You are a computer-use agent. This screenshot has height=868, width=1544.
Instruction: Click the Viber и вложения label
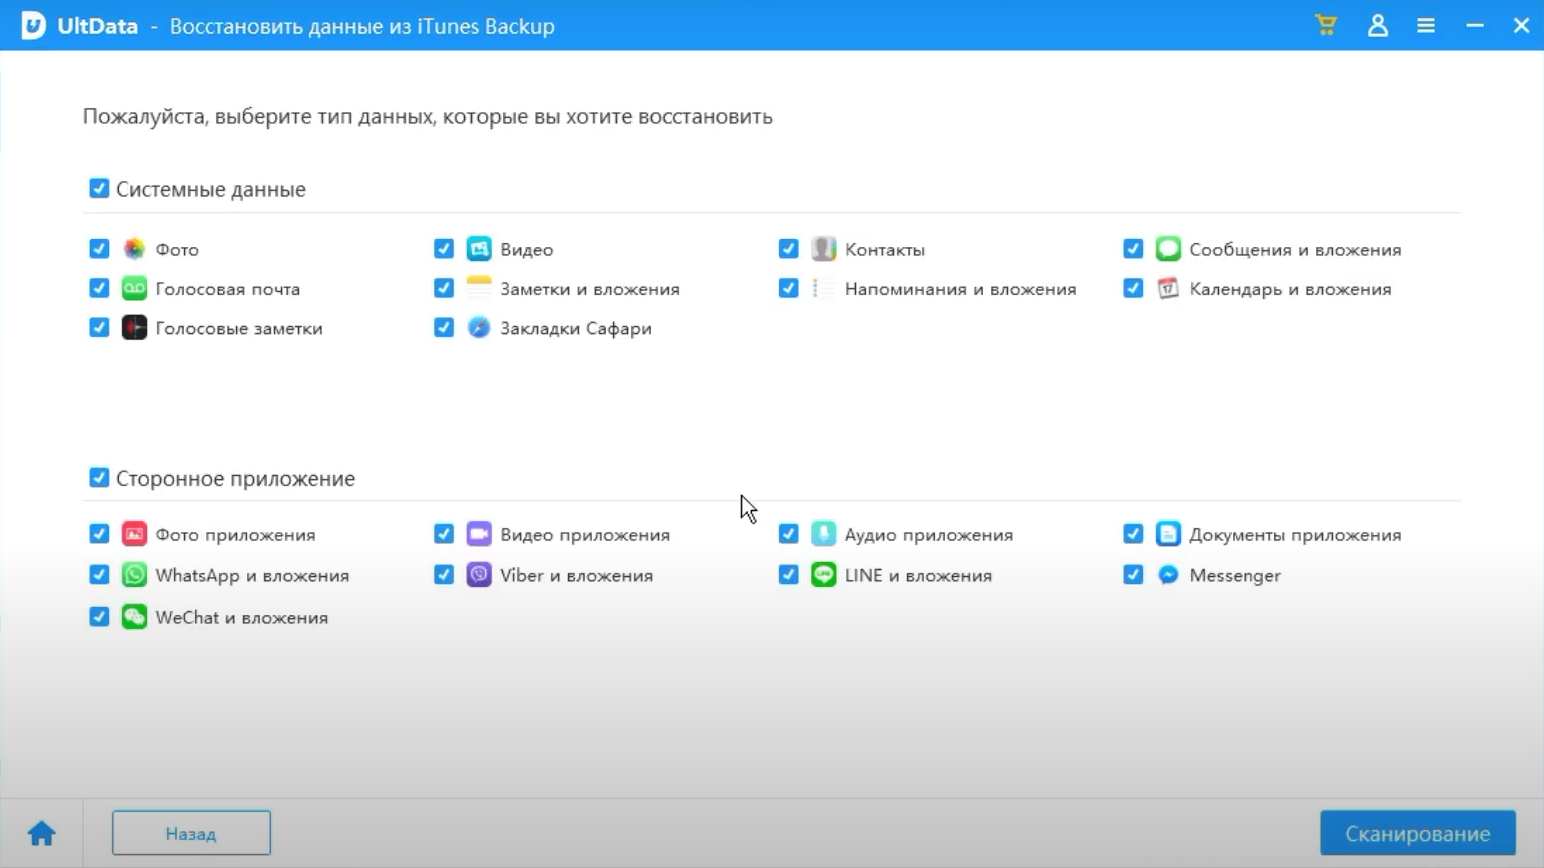(x=577, y=576)
